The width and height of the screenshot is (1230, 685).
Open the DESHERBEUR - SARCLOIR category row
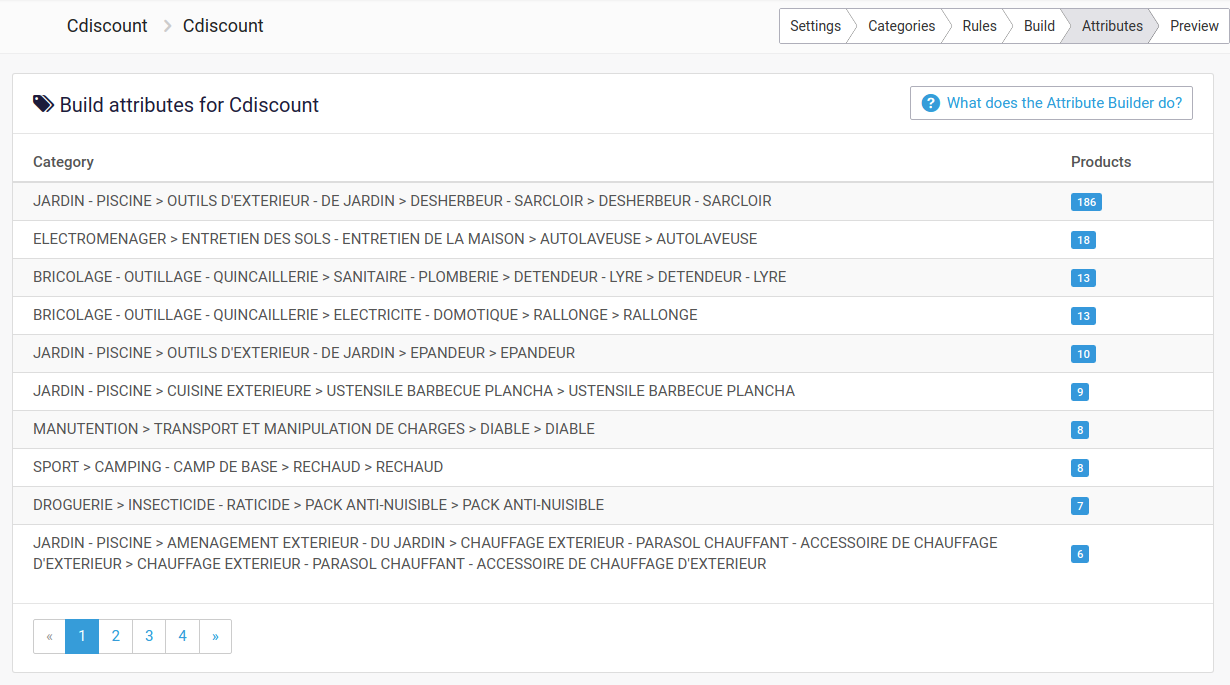(614, 201)
